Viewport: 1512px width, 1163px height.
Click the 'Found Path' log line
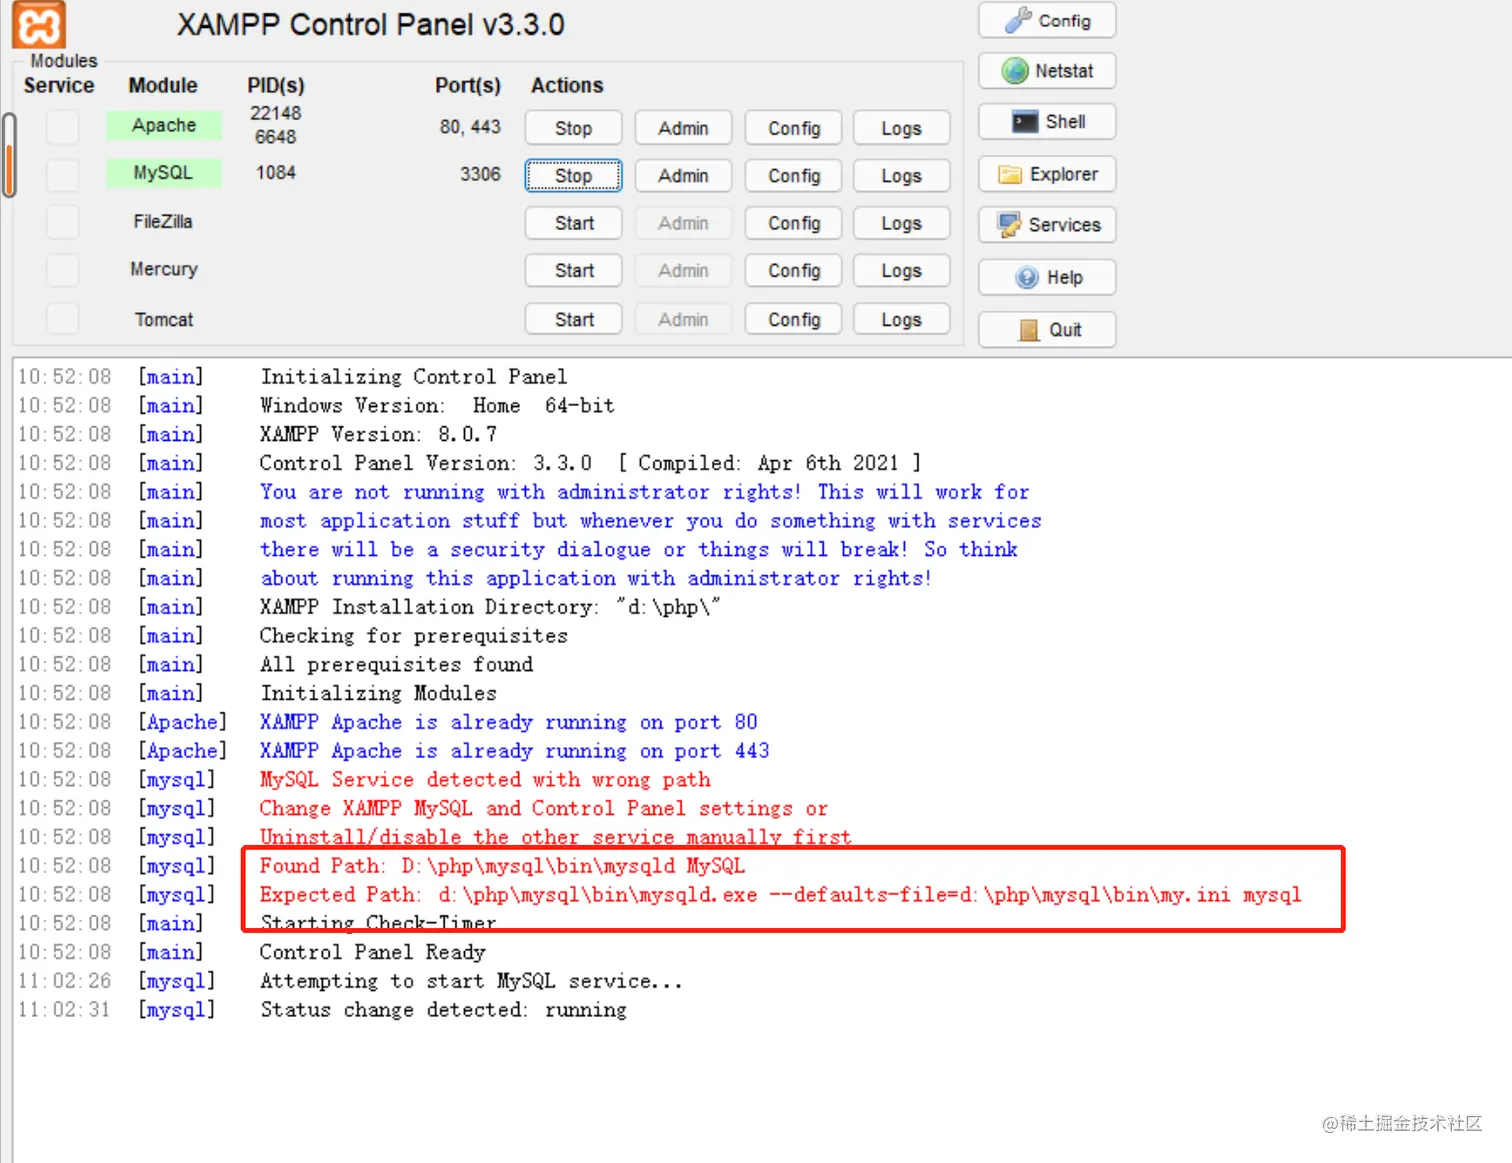(x=502, y=866)
